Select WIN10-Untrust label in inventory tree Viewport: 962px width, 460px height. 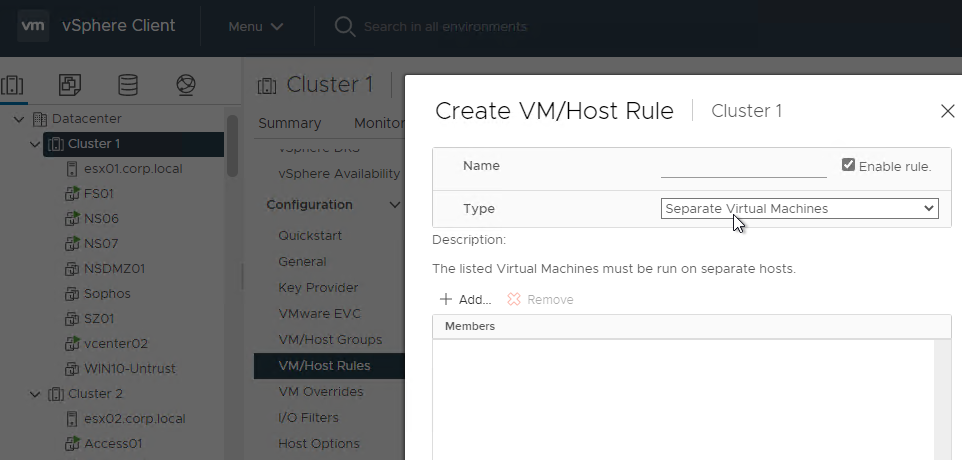tap(129, 369)
